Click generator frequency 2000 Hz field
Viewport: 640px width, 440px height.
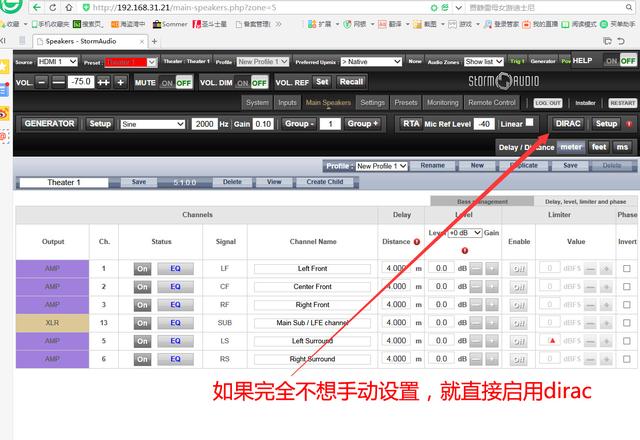204,124
